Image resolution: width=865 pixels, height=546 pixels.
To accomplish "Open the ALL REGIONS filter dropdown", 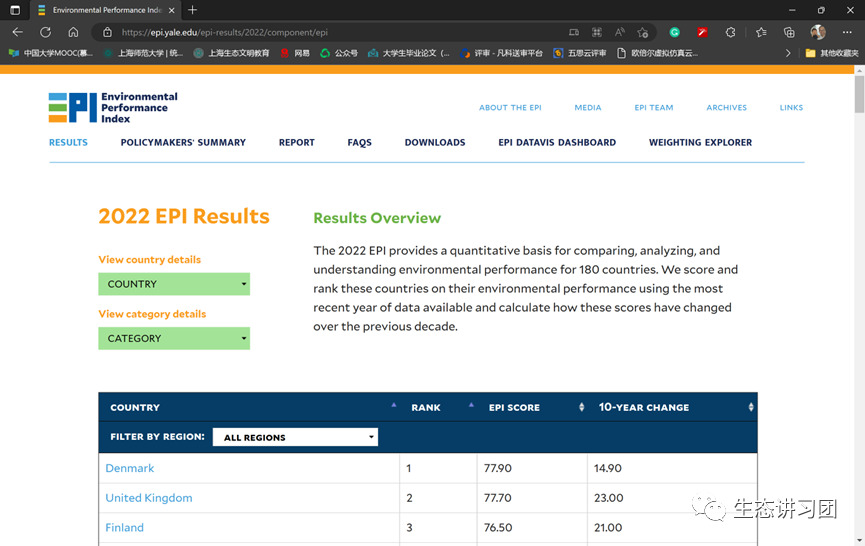I will [x=295, y=437].
